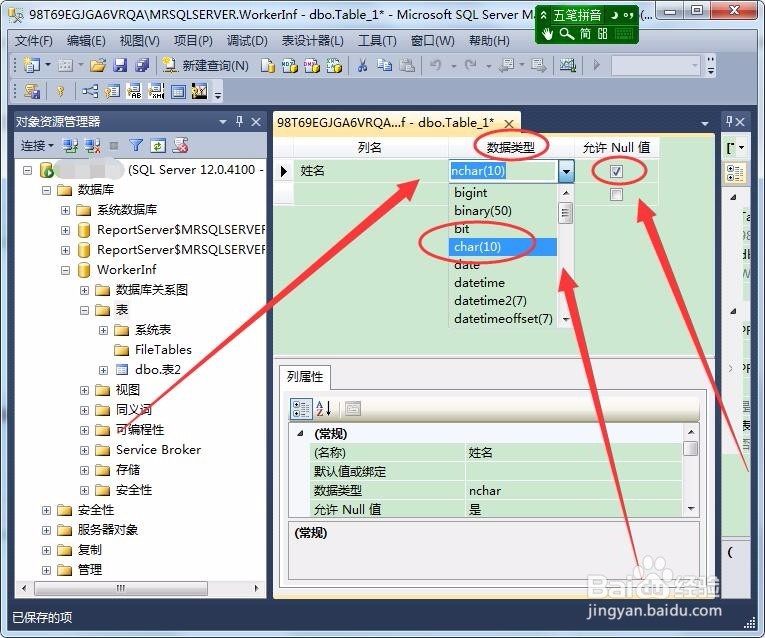Screen dimensions: 765x638
Task: Expand the 数据库关系图 node
Action: tap(84, 290)
